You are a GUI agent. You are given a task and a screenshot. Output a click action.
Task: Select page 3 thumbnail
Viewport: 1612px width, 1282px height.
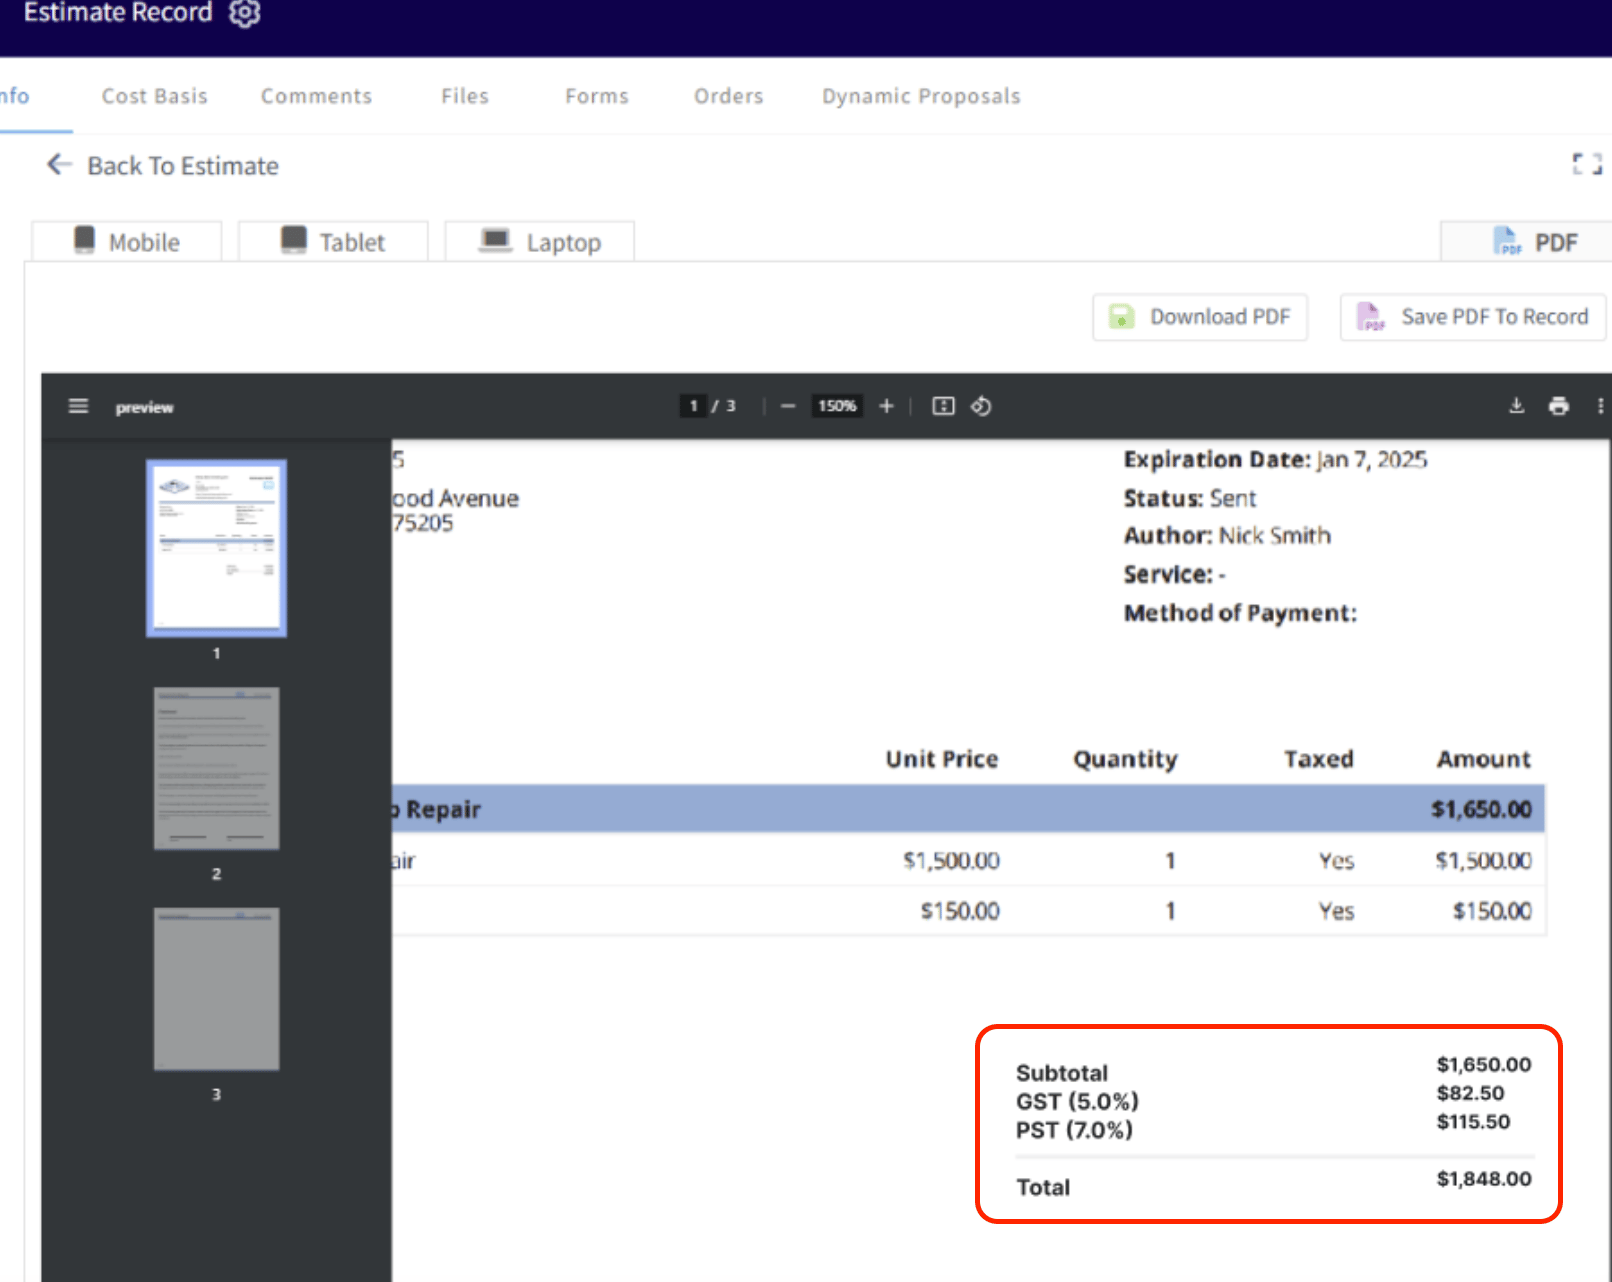(216, 989)
